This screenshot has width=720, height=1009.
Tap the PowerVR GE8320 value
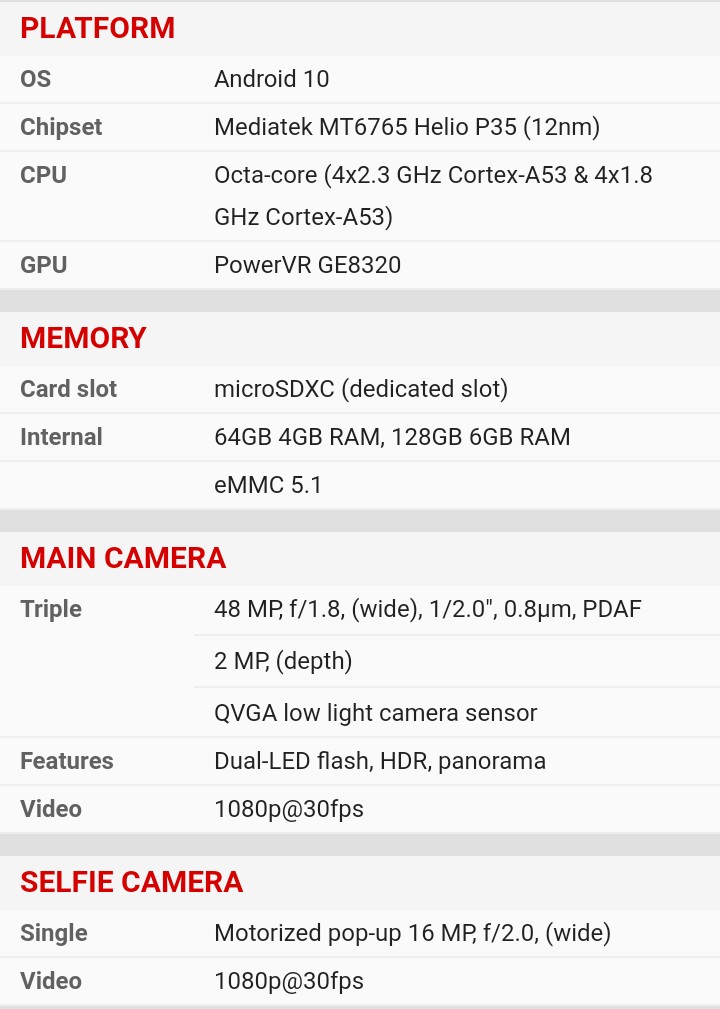[308, 265]
